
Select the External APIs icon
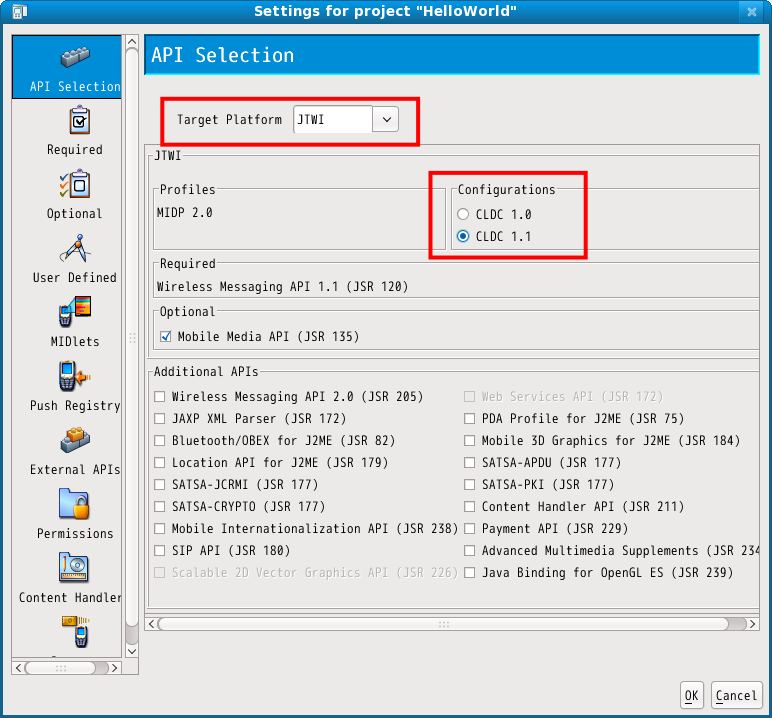pyautogui.click(x=74, y=442)
